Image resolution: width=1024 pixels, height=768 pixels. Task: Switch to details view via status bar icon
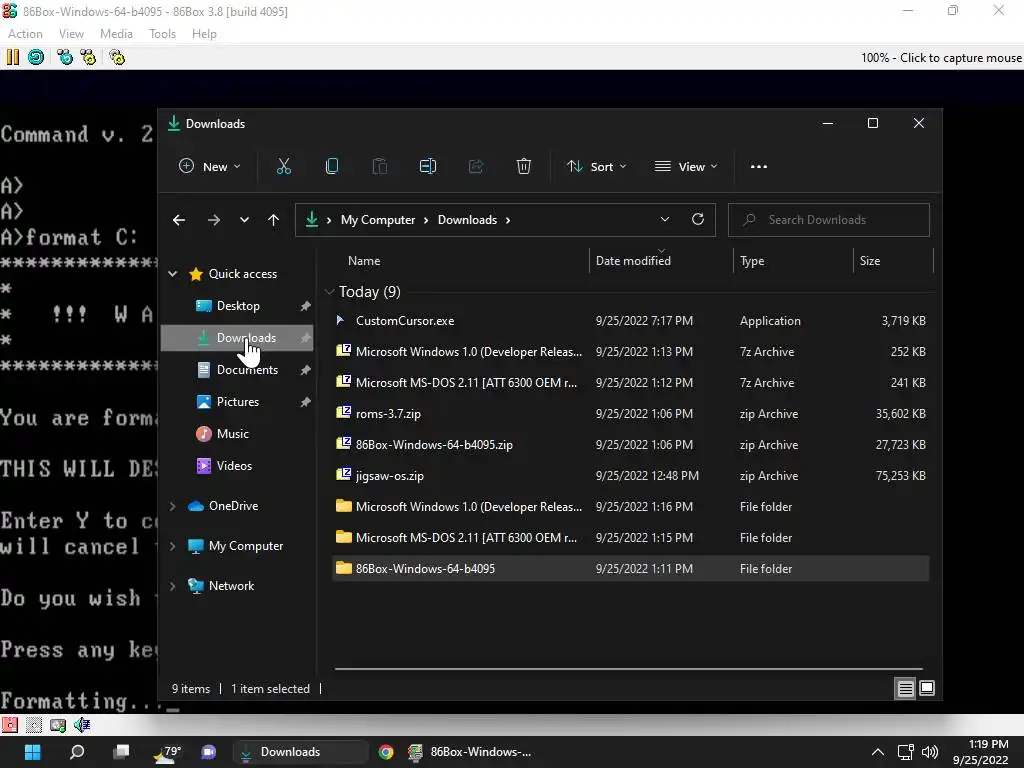pos(906,688)
